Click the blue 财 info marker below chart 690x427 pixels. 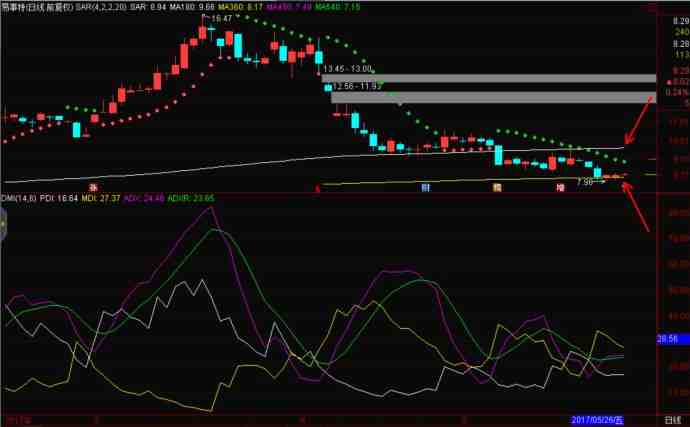tap(426, 188)
